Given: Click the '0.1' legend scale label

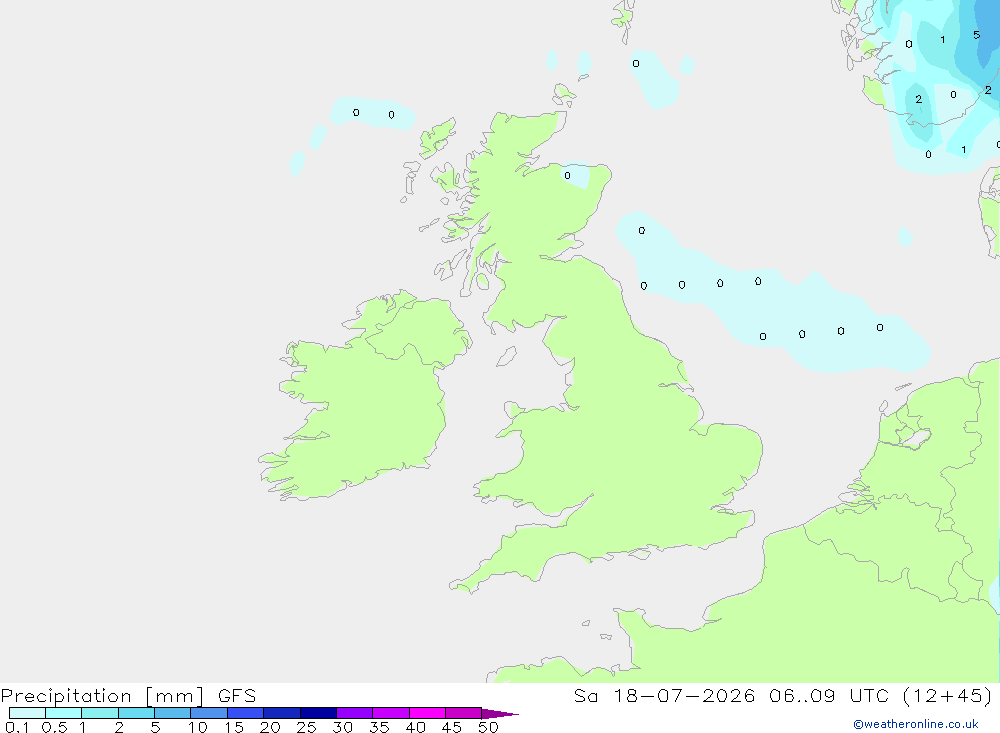Looking at the screenshot, I should pos(17,727).
